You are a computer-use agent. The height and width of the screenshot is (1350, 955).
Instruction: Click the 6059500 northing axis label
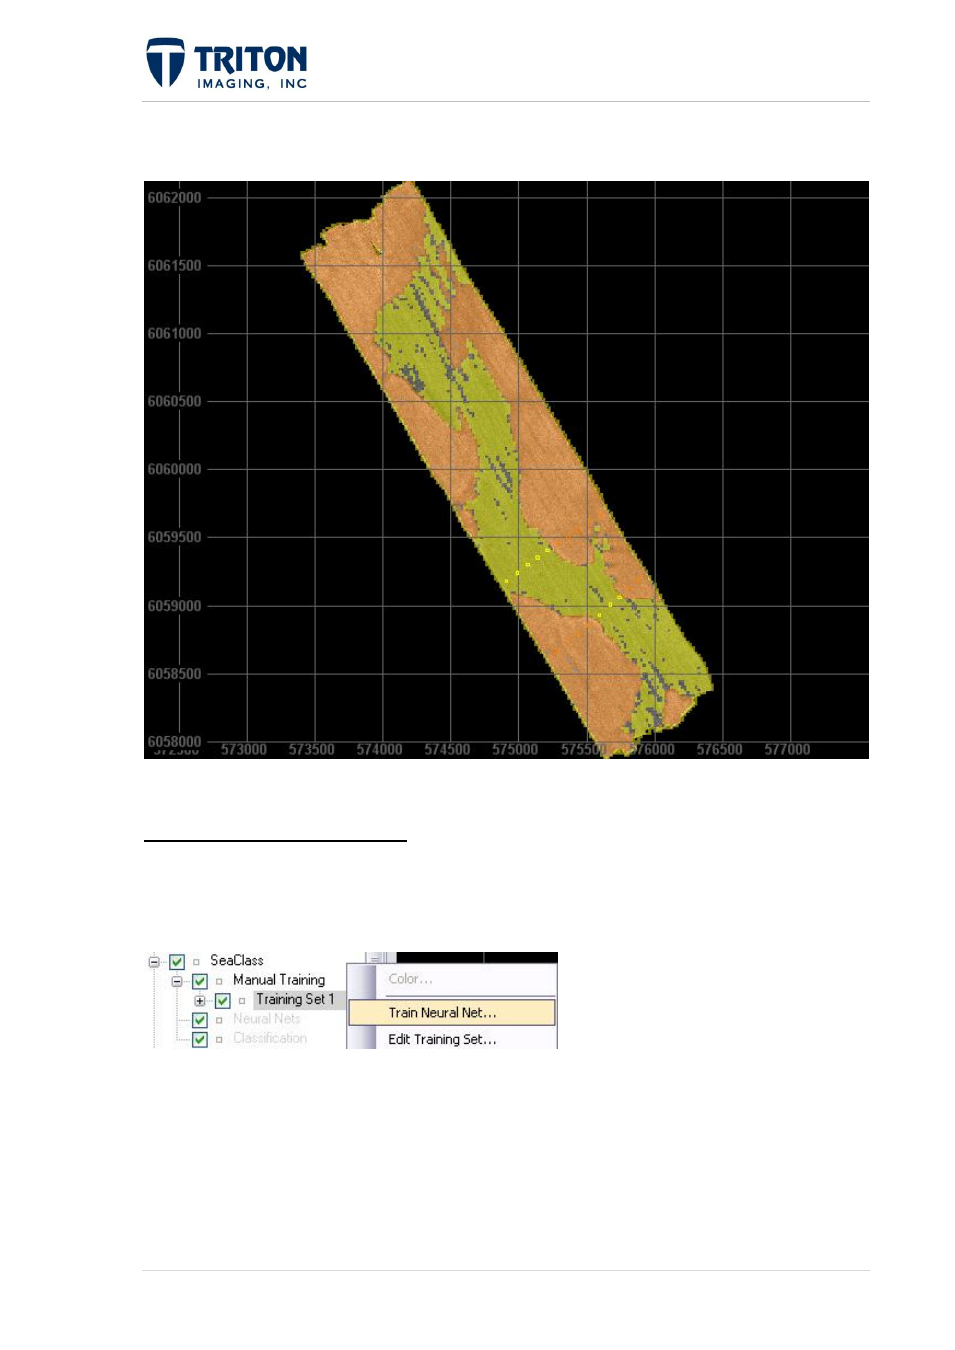[x=174, y=538]
